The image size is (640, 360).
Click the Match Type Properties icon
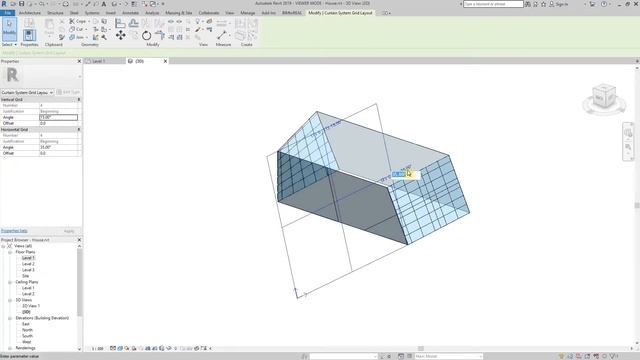click(62, 37)
